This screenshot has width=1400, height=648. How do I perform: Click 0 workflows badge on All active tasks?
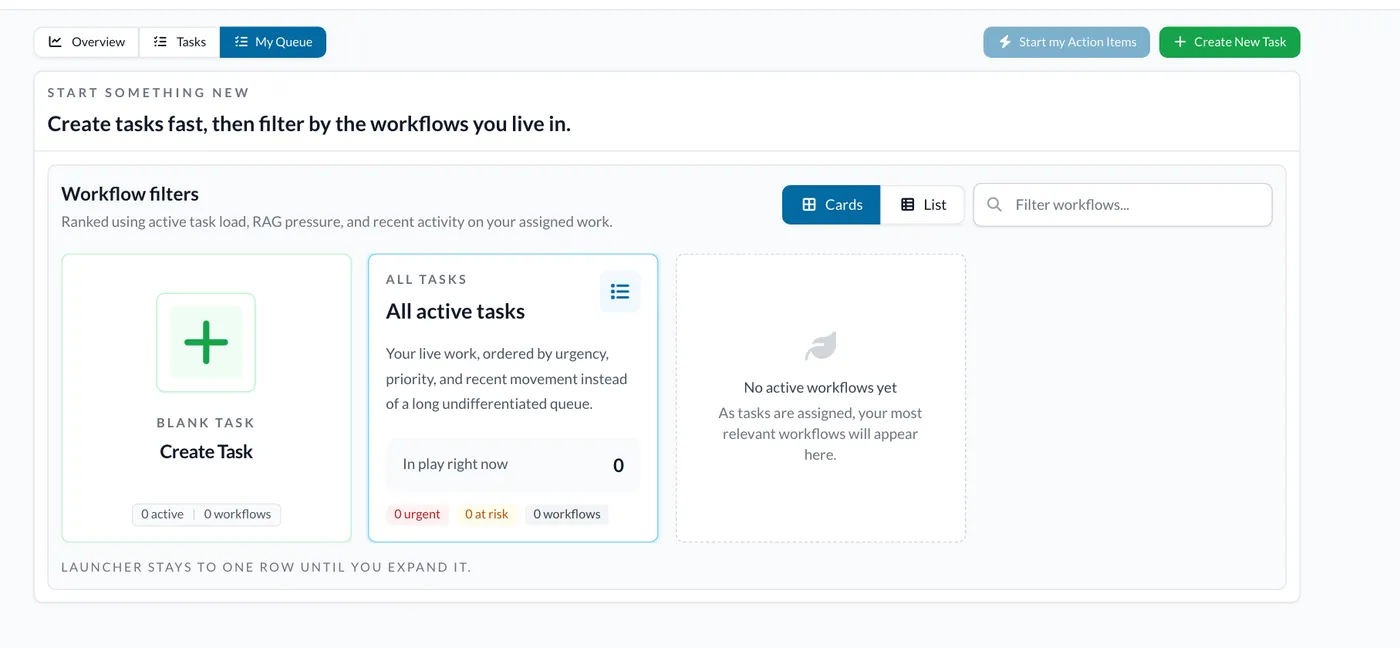[567, 514]
